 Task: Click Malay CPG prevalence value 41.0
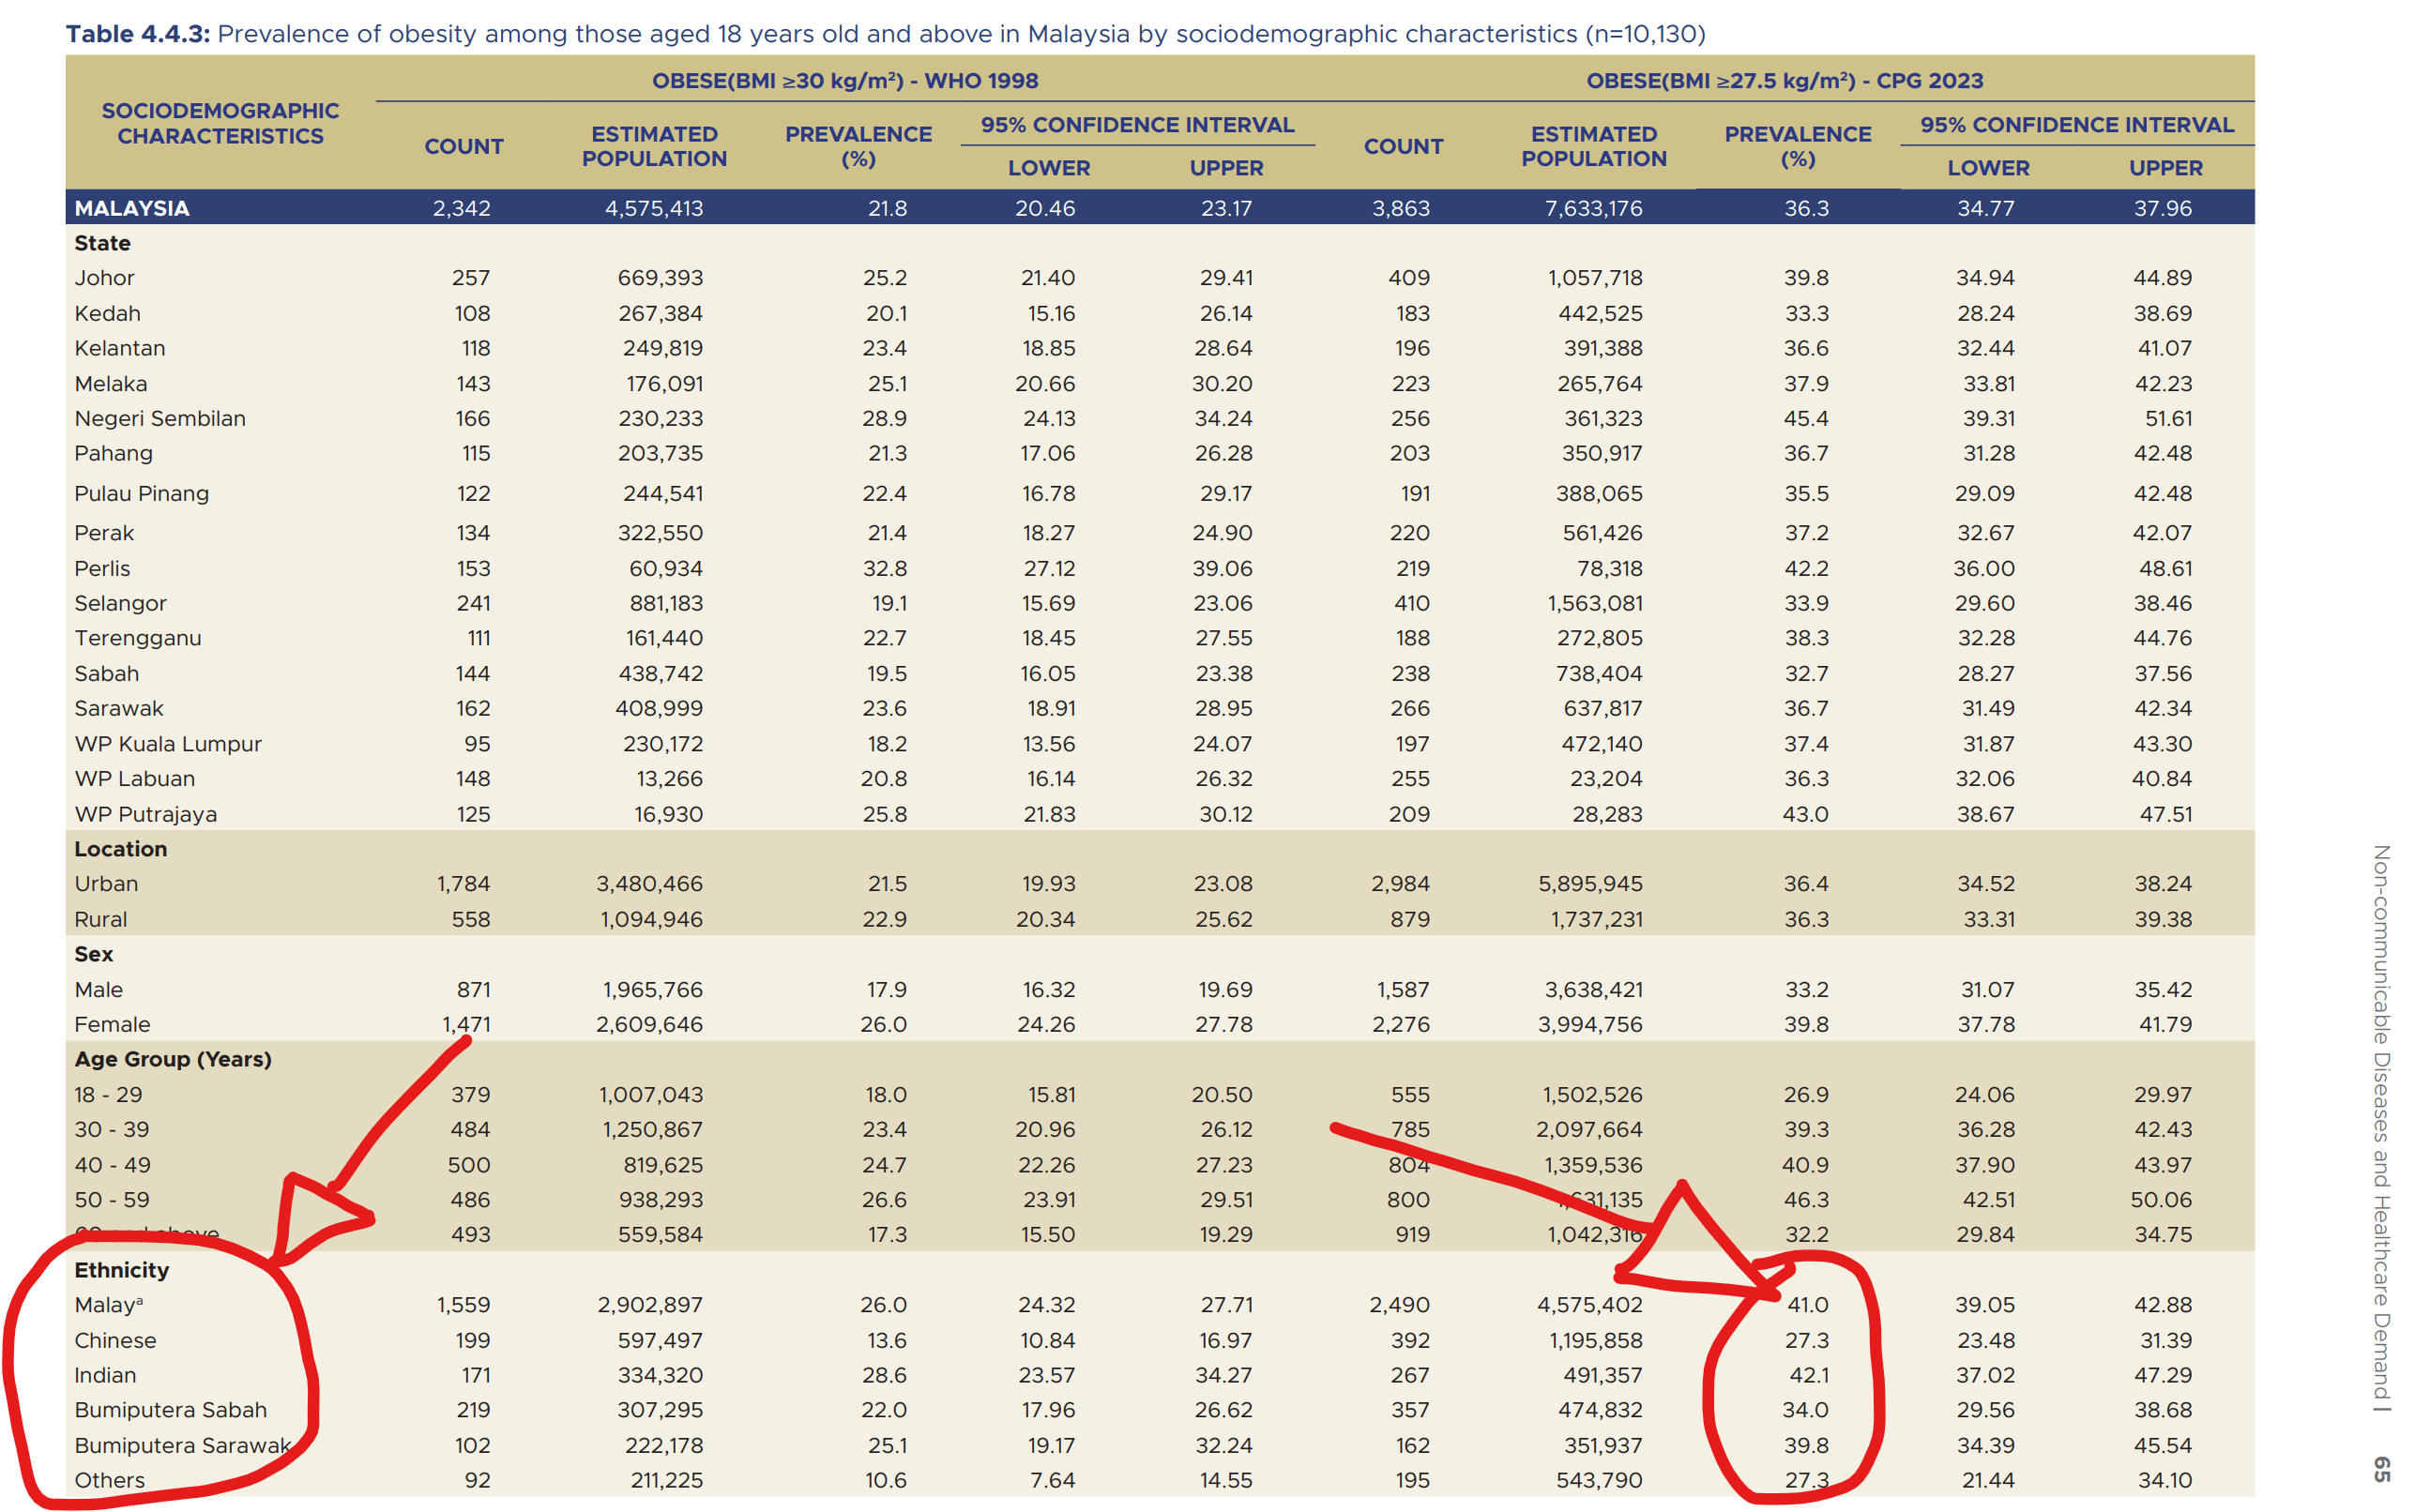point(1807,1305)
